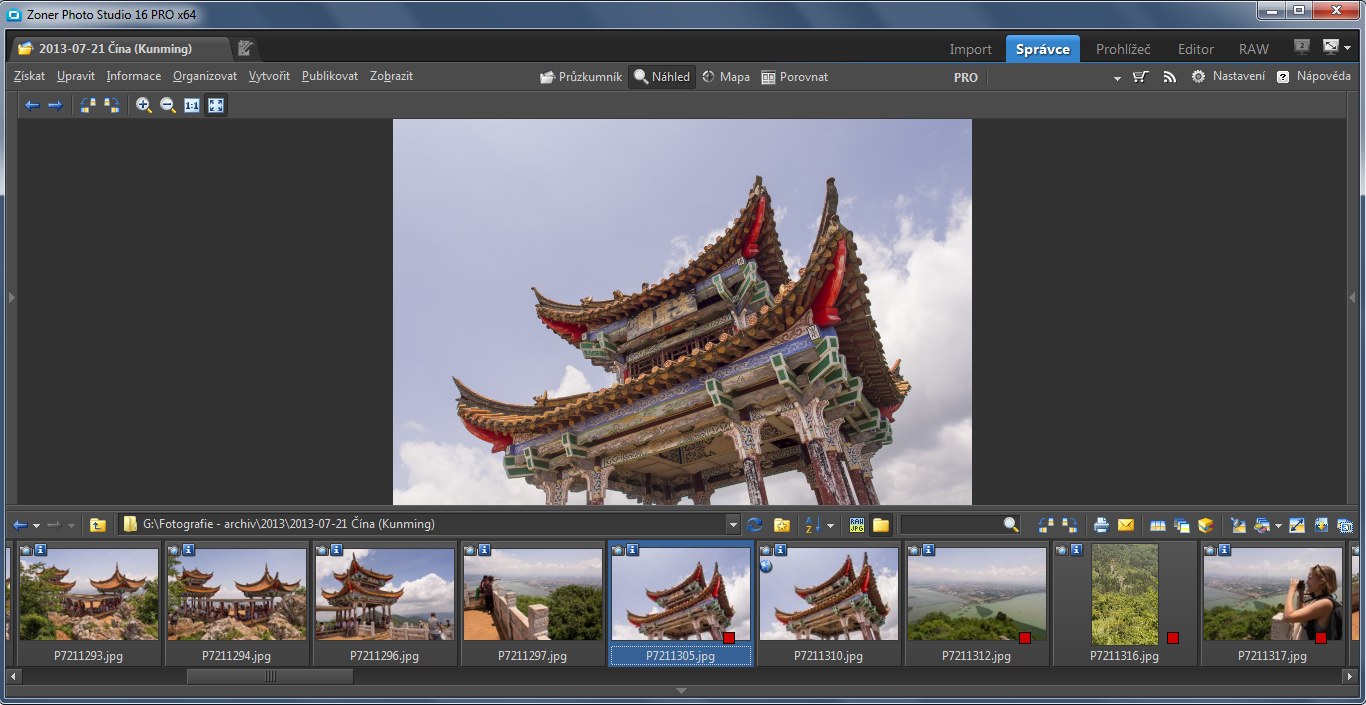
Task: Set the preview zoom to 1:1
Action: click(x=192, y=105)
